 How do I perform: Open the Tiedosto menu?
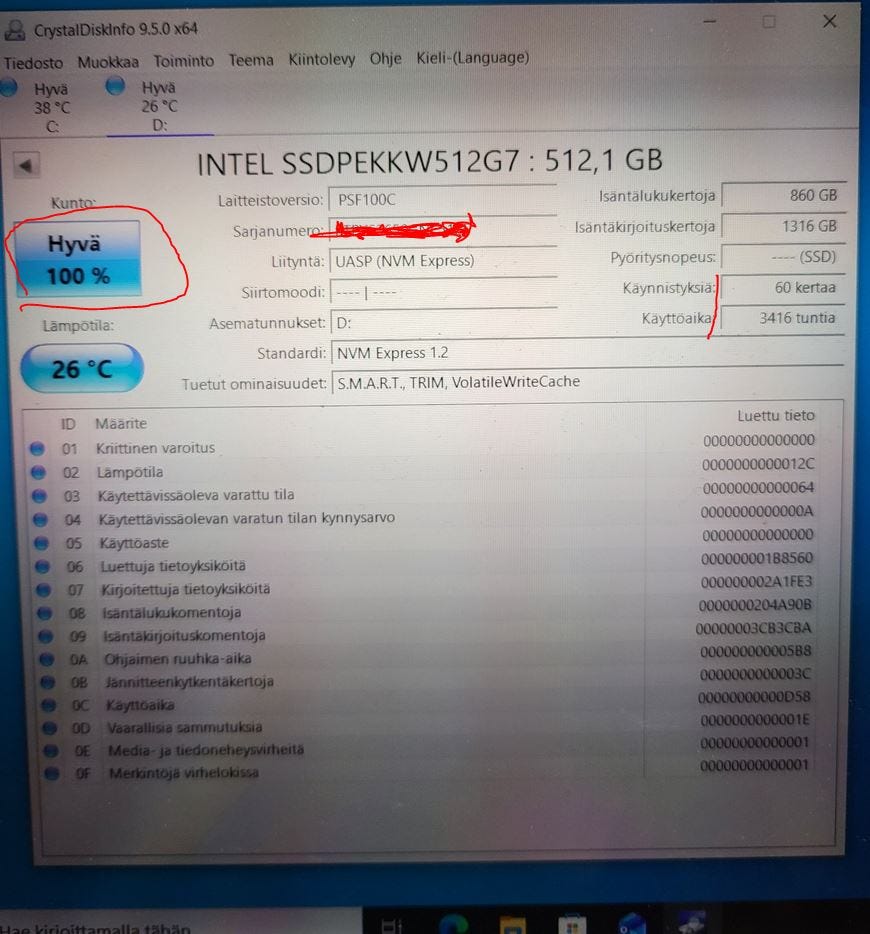[33, 63]
